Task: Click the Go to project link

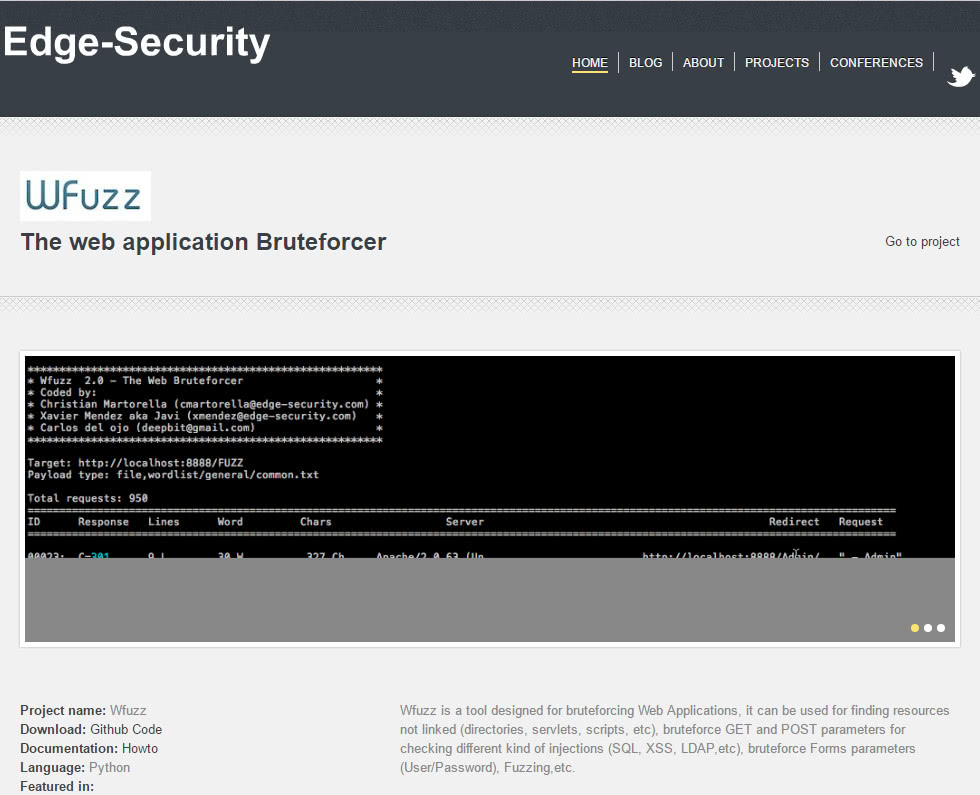Action: coord(922,241)
